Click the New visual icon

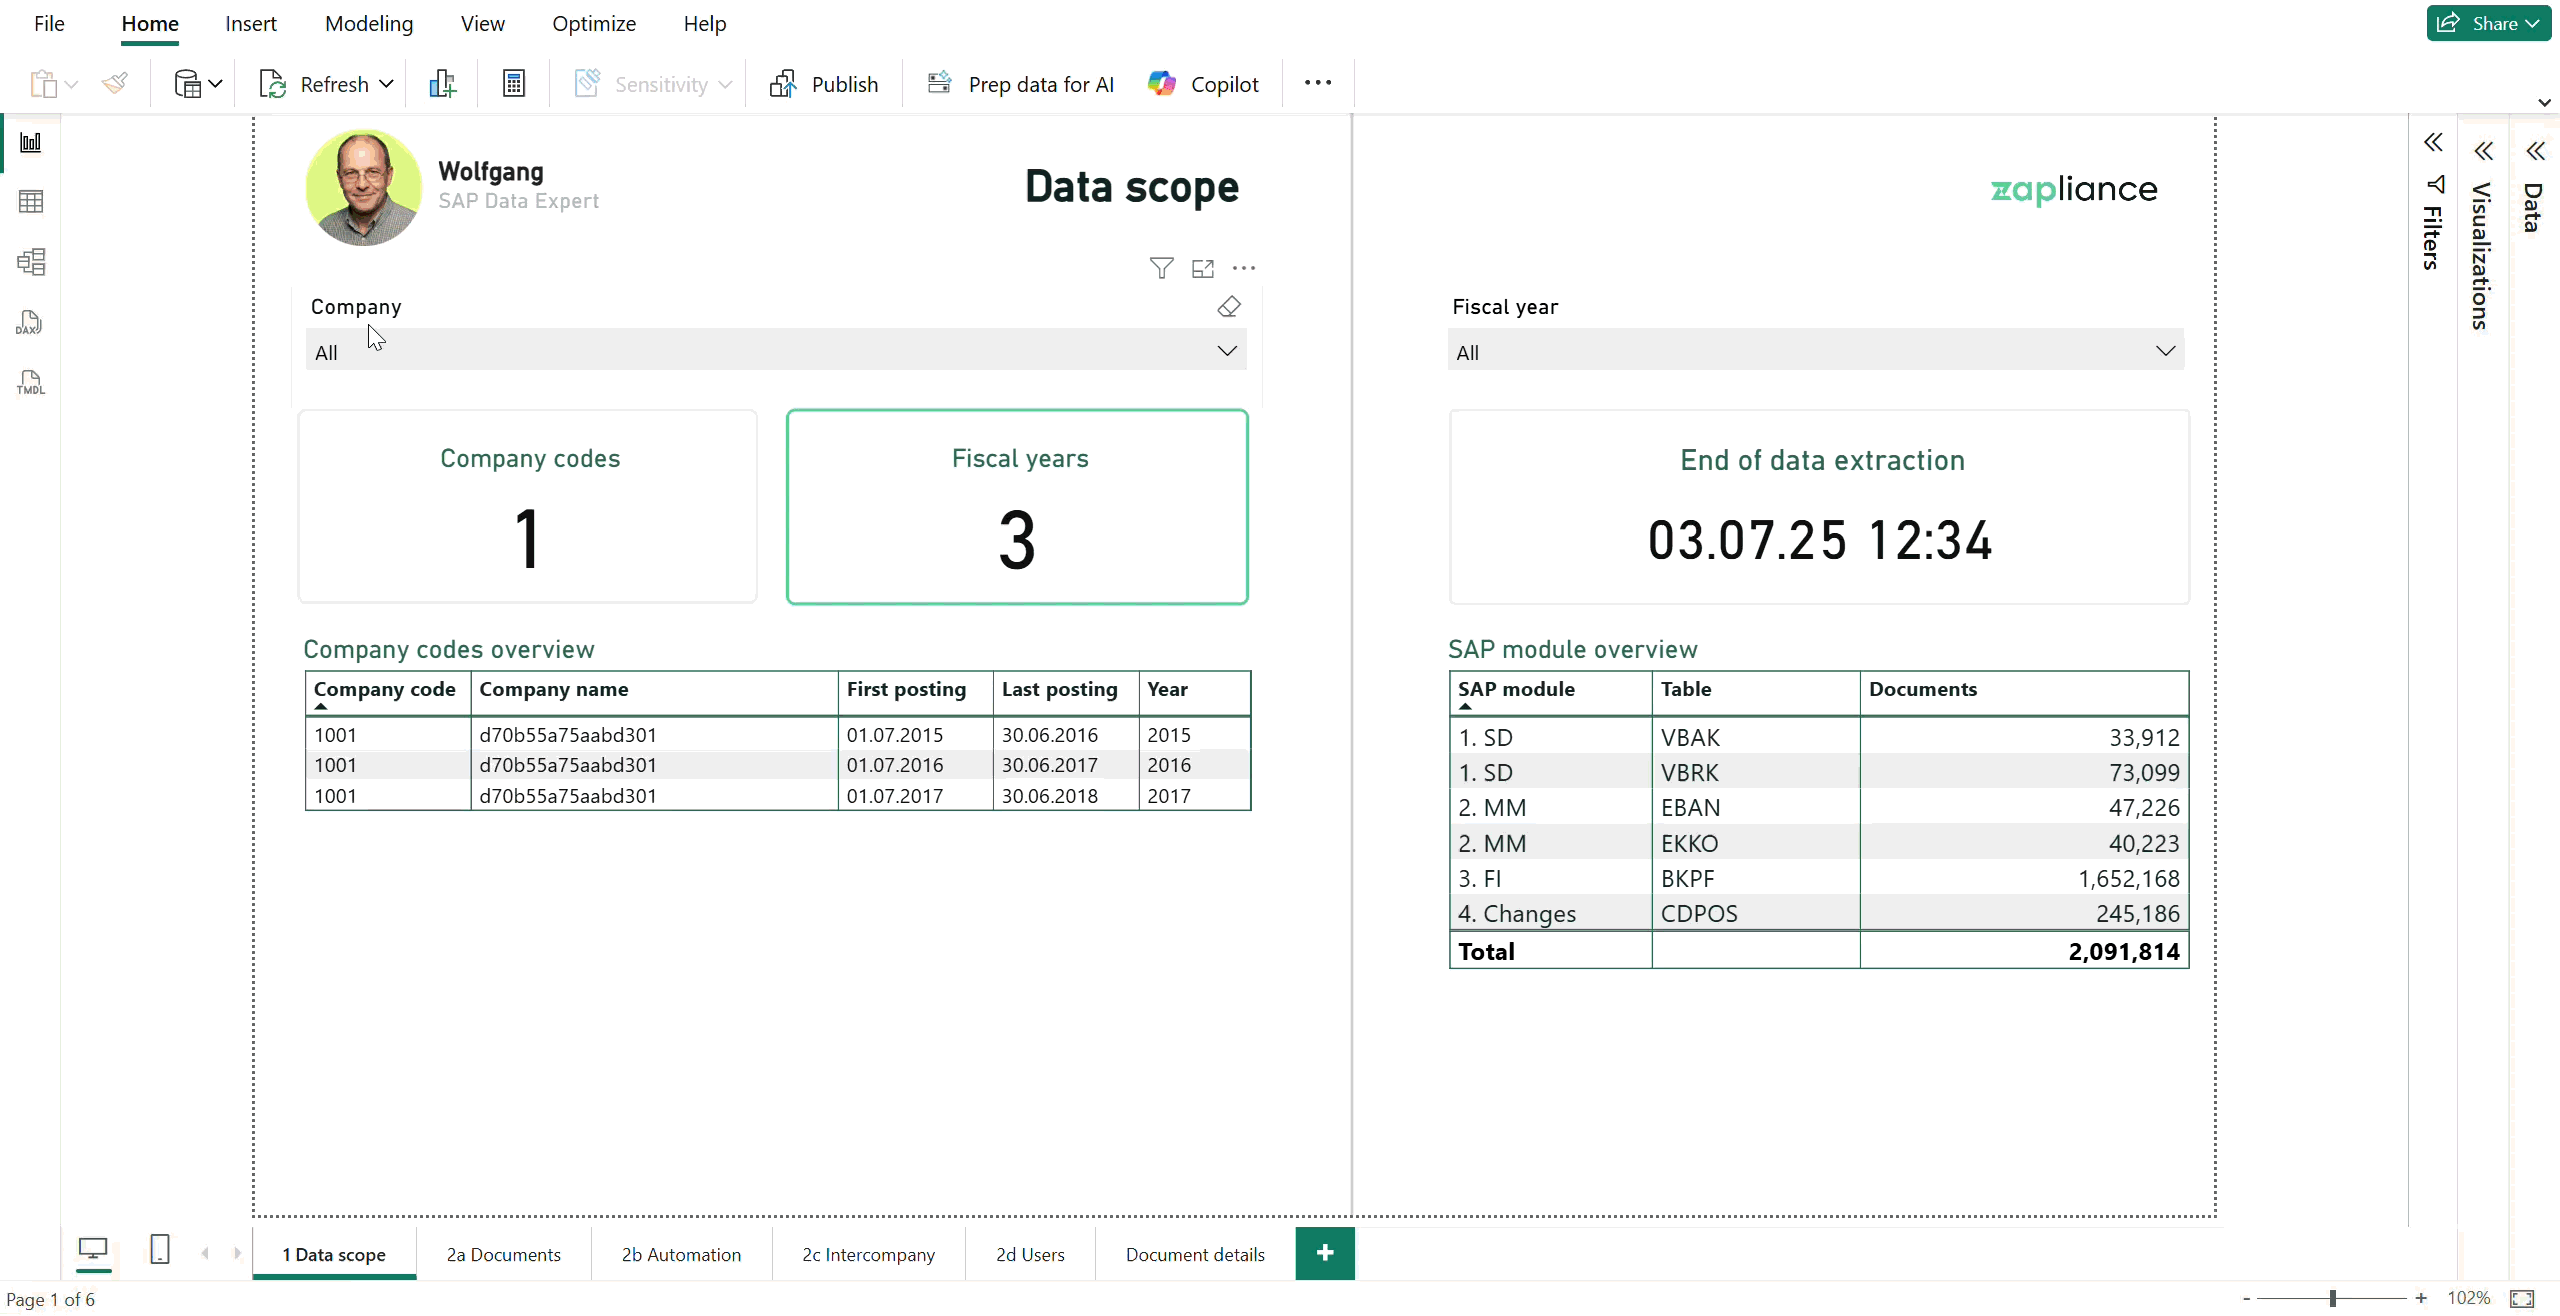[443, 84]
